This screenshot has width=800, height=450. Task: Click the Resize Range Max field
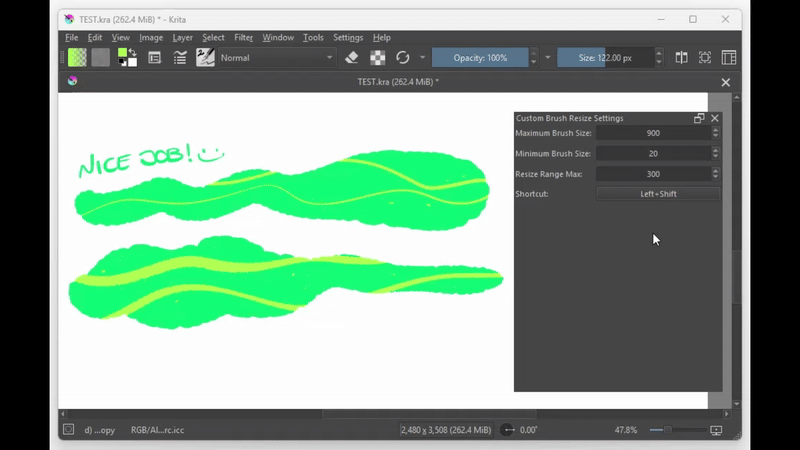[x=654, y=174]
